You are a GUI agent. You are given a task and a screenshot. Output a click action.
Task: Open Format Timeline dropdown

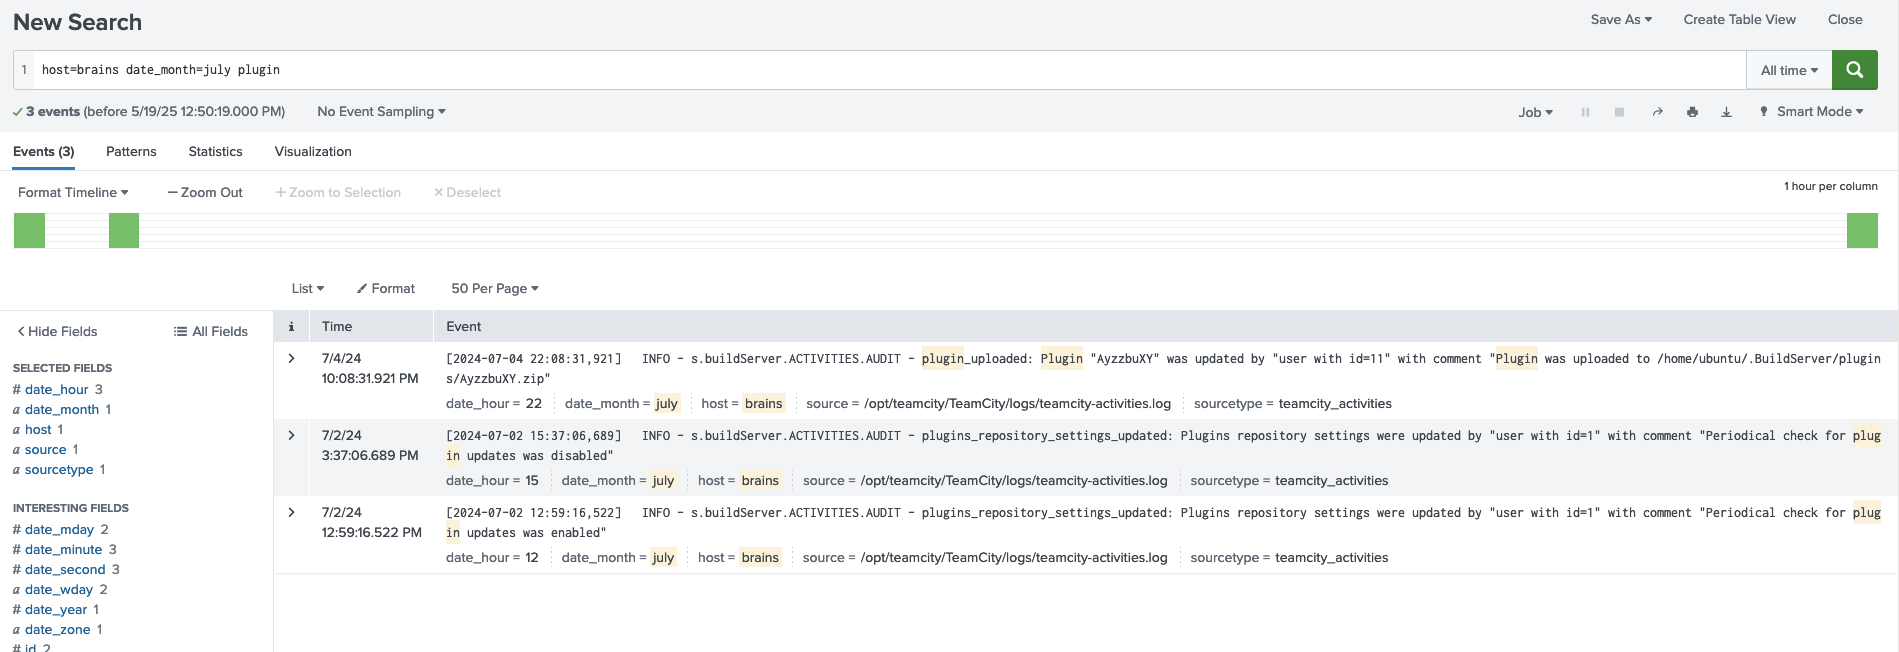pyautogui.click(x=73, y=192)
